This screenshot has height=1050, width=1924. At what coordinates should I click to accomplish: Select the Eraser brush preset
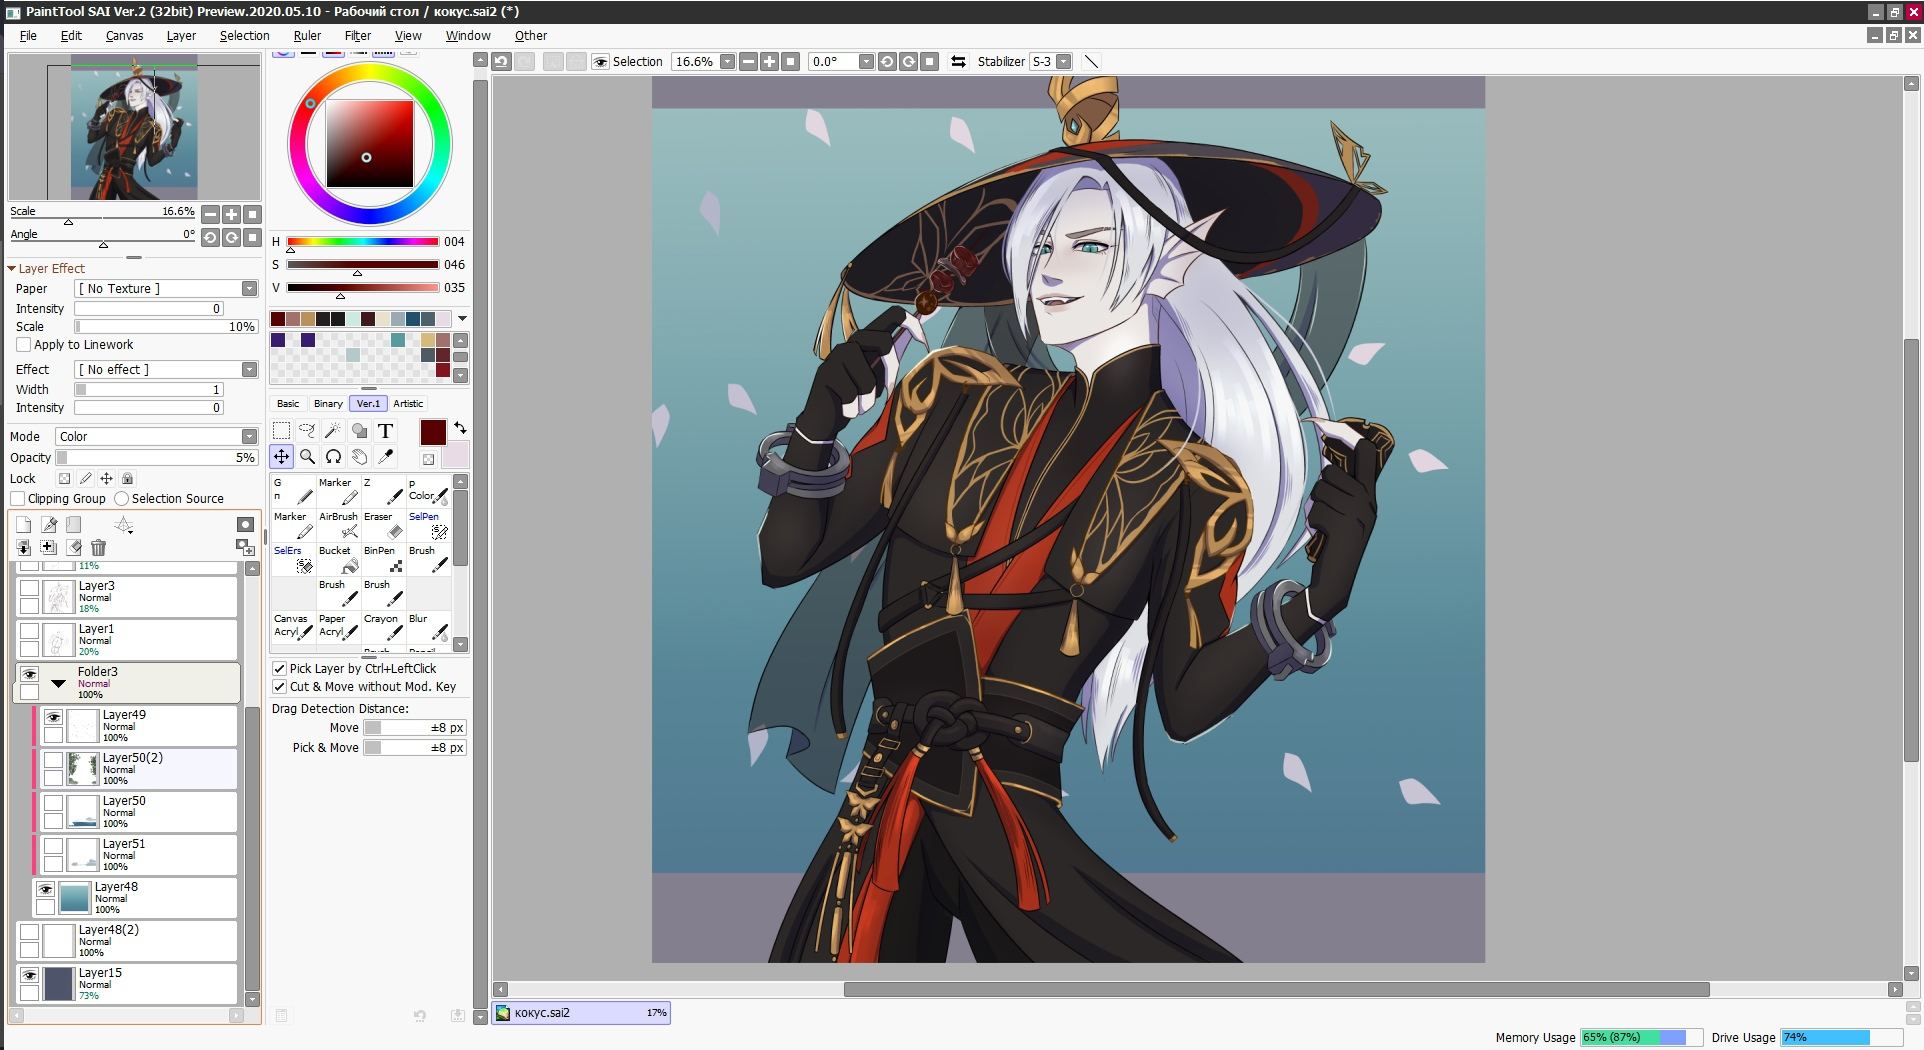click(384, 525)
